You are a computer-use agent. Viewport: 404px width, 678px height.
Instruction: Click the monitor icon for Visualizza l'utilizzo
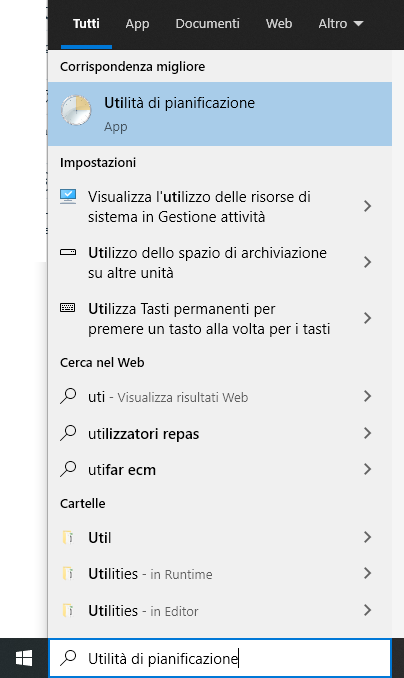[68, 197]
